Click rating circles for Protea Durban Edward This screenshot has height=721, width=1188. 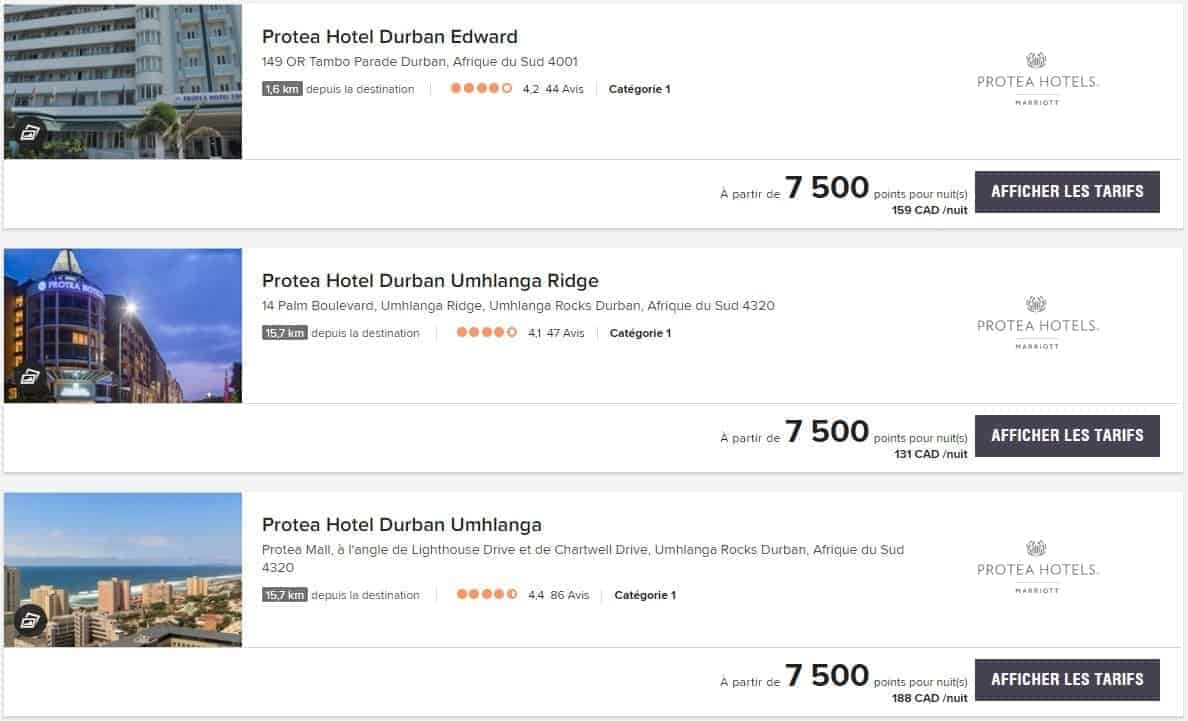click(x=481, y=89)
